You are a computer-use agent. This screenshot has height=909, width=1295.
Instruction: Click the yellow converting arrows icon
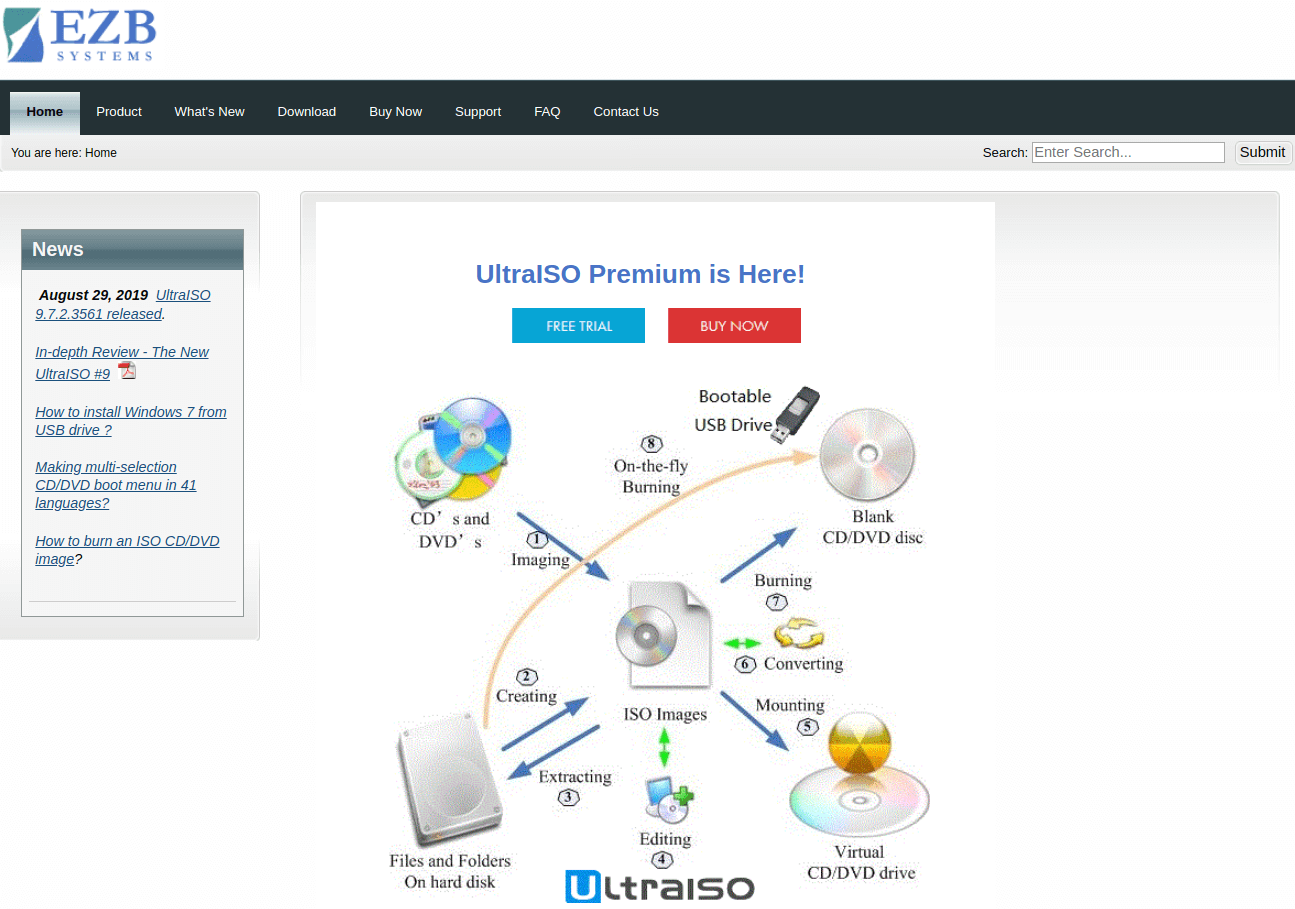click(799, 635)
